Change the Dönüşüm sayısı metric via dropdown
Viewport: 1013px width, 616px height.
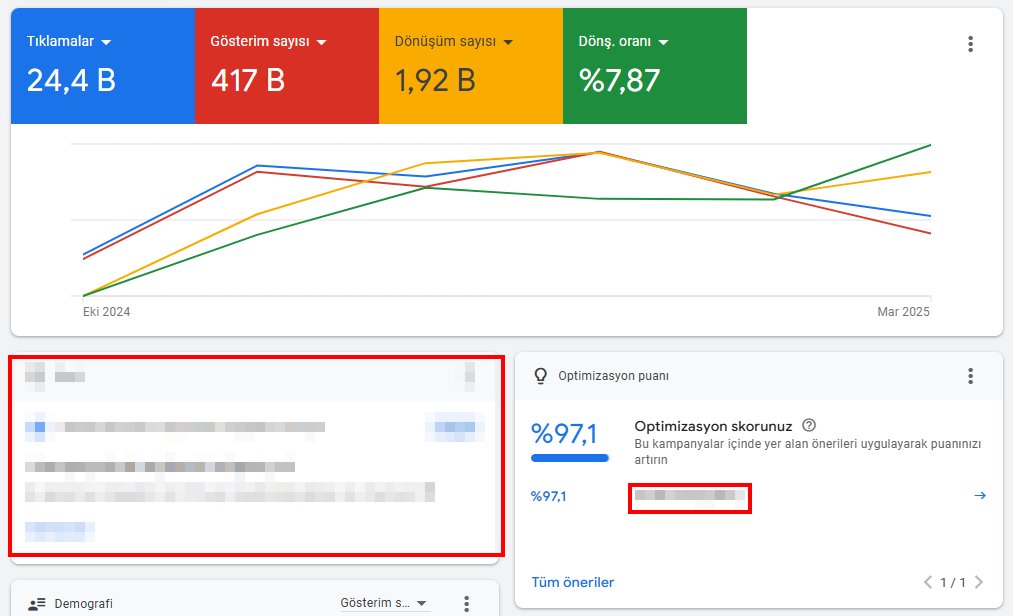point(508,42)
